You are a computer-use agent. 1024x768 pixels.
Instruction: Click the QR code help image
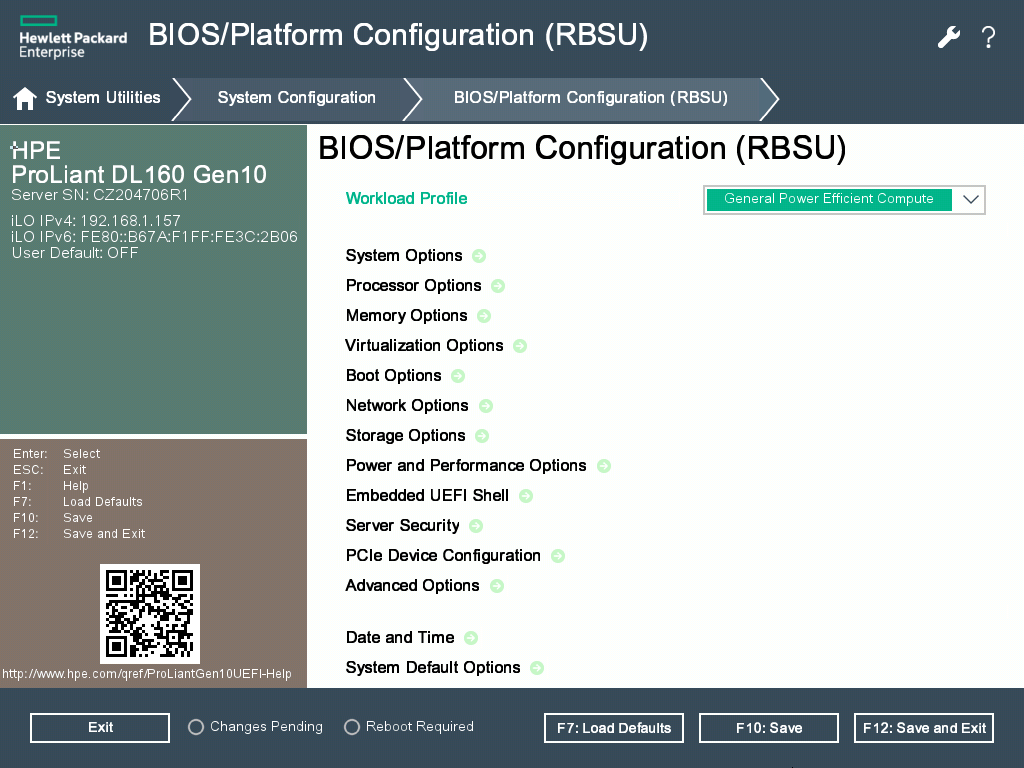click(150, 613)
